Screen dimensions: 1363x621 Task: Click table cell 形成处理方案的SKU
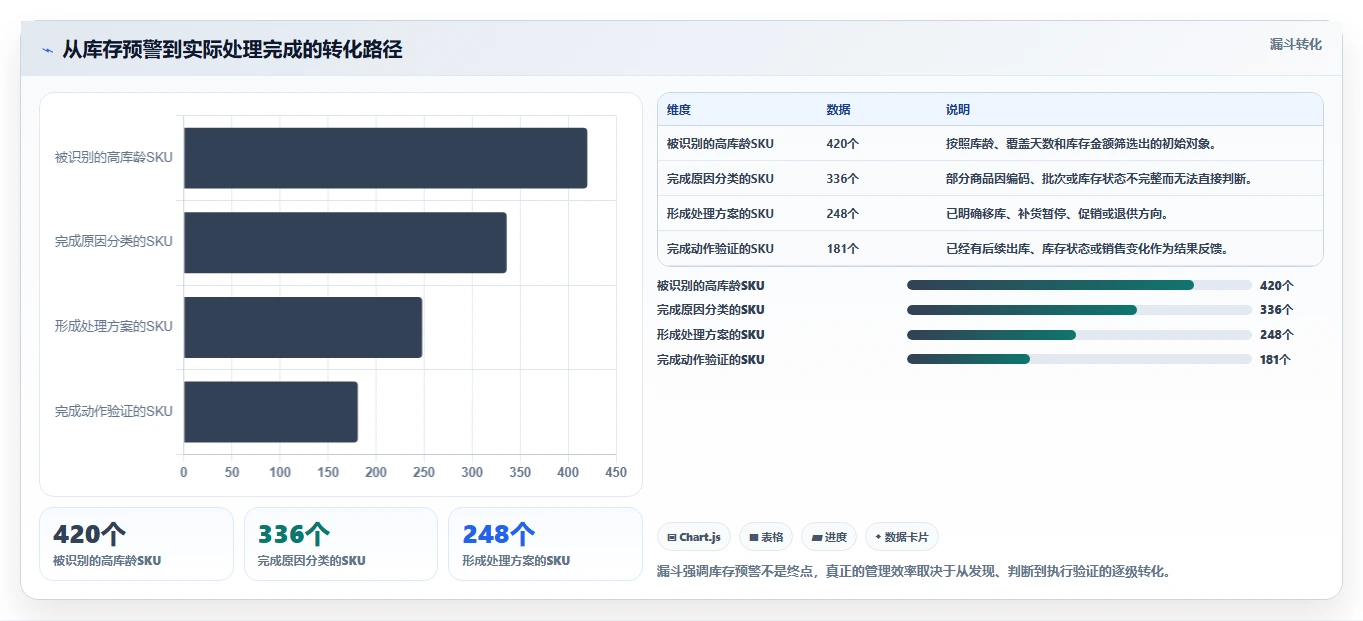point(720,214)
